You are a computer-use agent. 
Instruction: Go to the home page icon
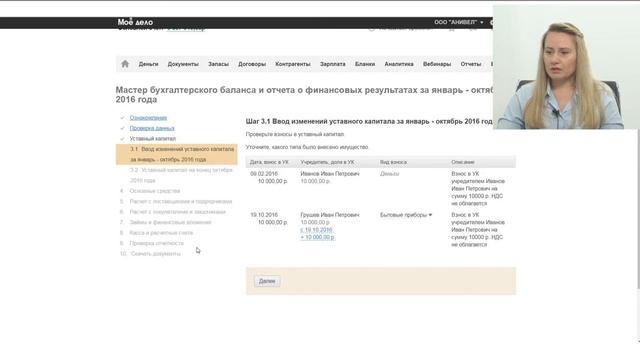[125, 64]
